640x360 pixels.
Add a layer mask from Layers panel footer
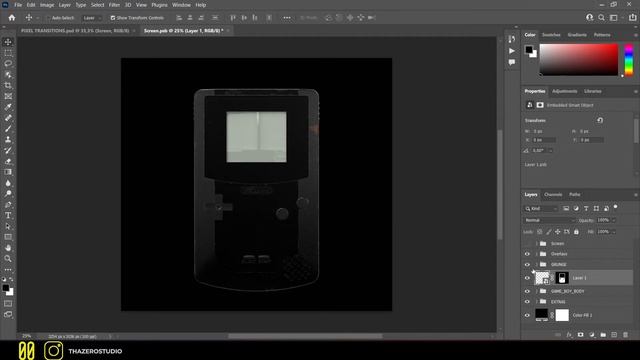(x=580, y=335)
